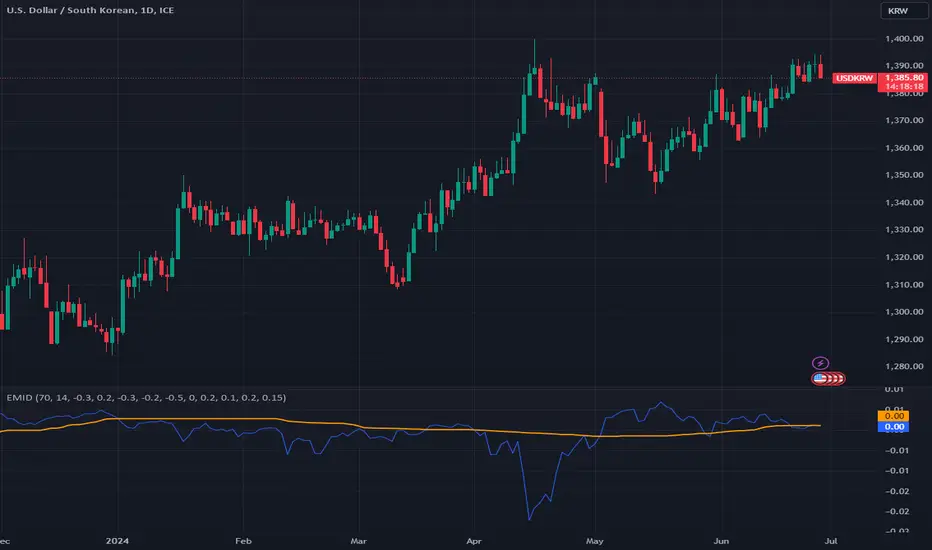Select the red 1,385.80 current price label
Viewport: 932px width, 550px height.
(x=904, y=77)
